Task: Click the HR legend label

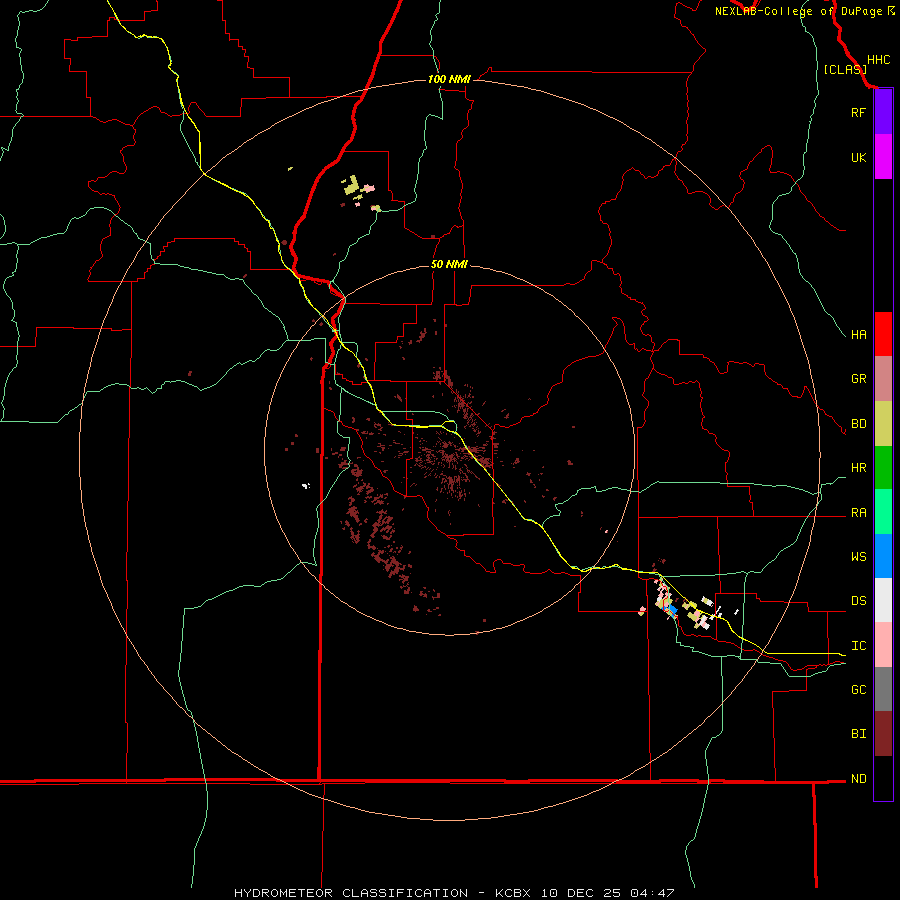Action: [858, 468]
